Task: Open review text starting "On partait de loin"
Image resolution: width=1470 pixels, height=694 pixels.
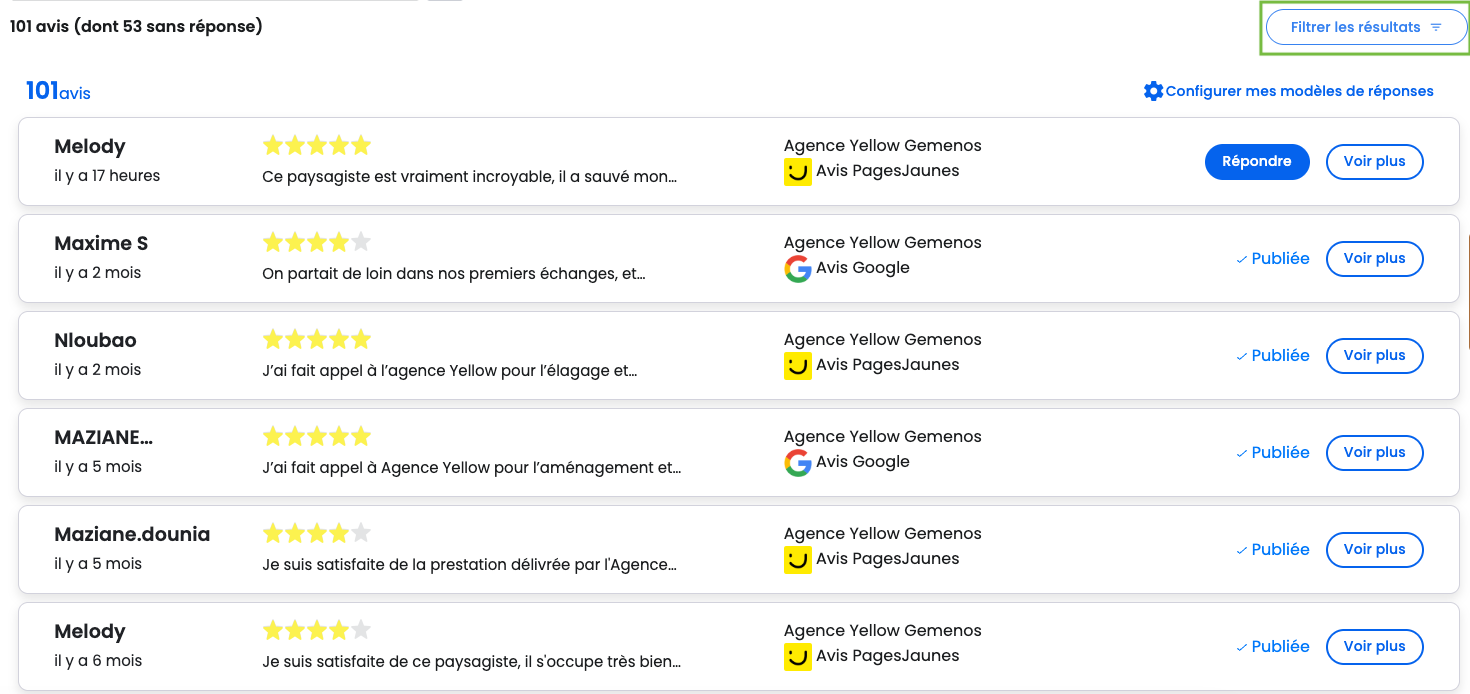Action: pyautogui.click(x=454, y=274)
